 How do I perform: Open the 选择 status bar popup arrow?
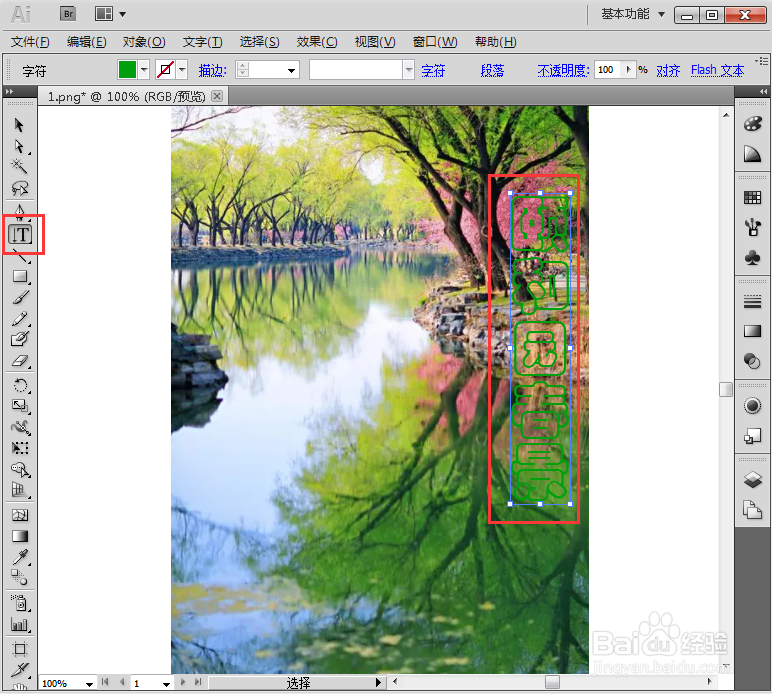click(x=378, y=683)
